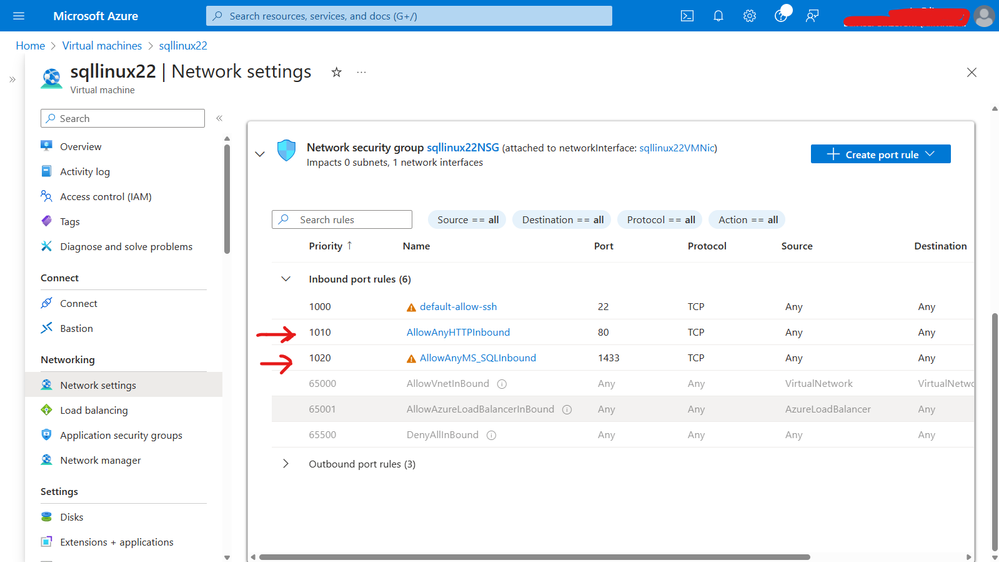Open portal settings gear
The width and height of the screenshot is (999, 562).
click(749, 16)
